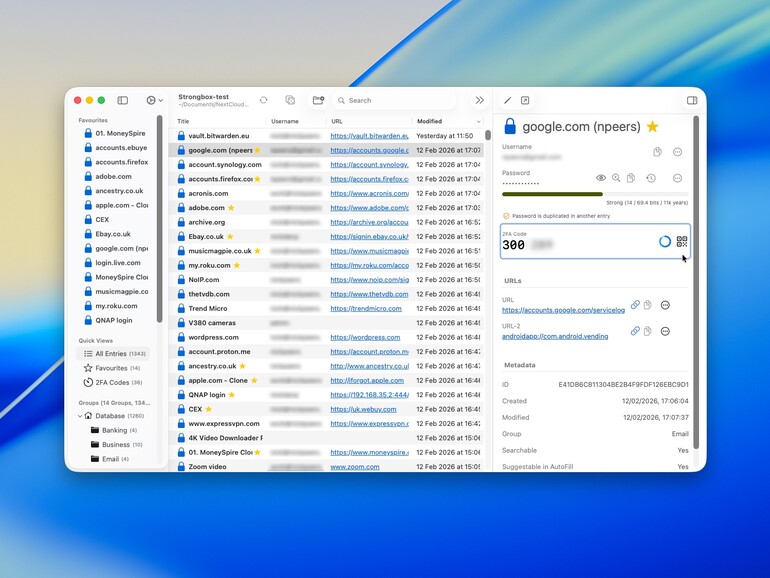Launch the URL-2 chain-link icon

pos(635,331)
